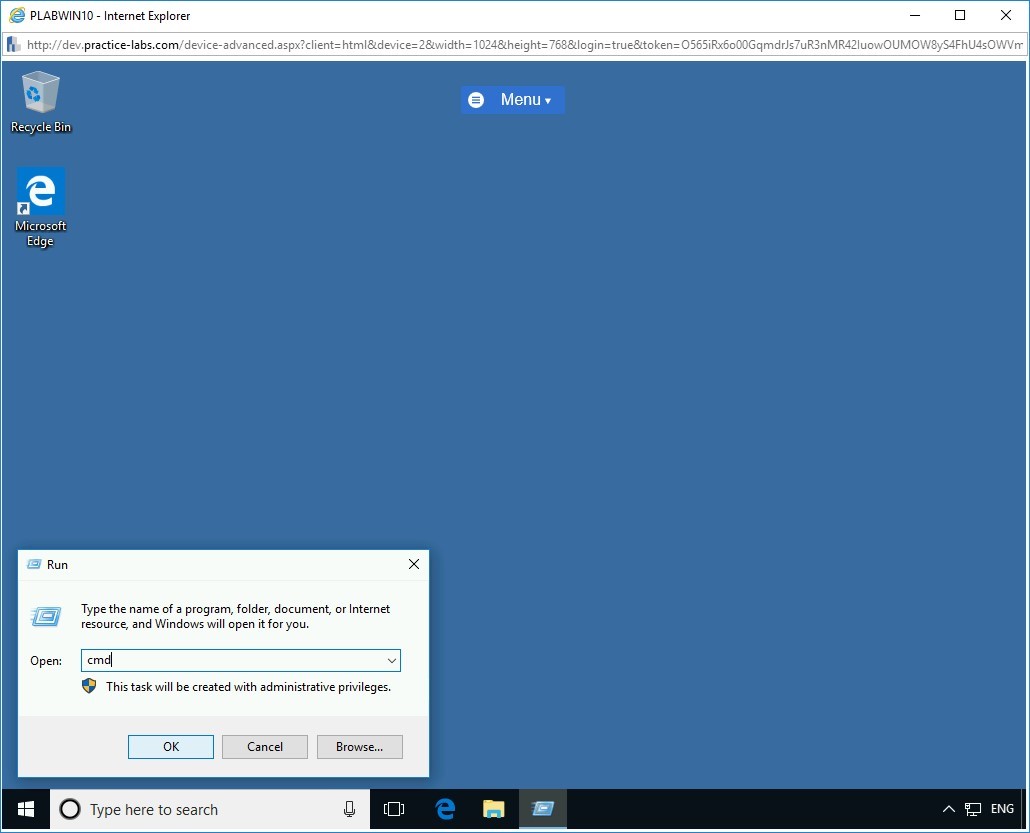Cancel the Run dialog
The height and width of the screenshot is (833, 1030).
pos(265,747)
